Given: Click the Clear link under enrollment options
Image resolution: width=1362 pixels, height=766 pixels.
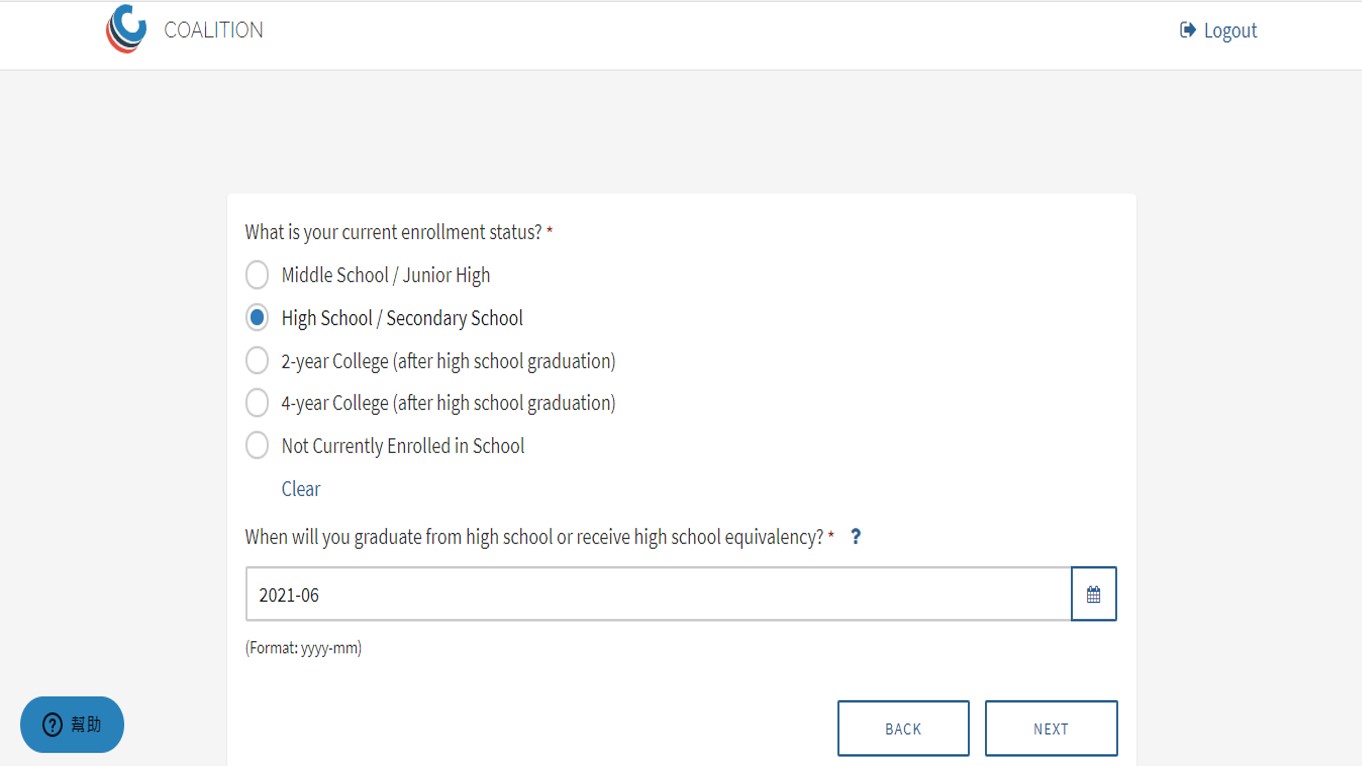Looking at the screenshot, I should pos(300,489).
